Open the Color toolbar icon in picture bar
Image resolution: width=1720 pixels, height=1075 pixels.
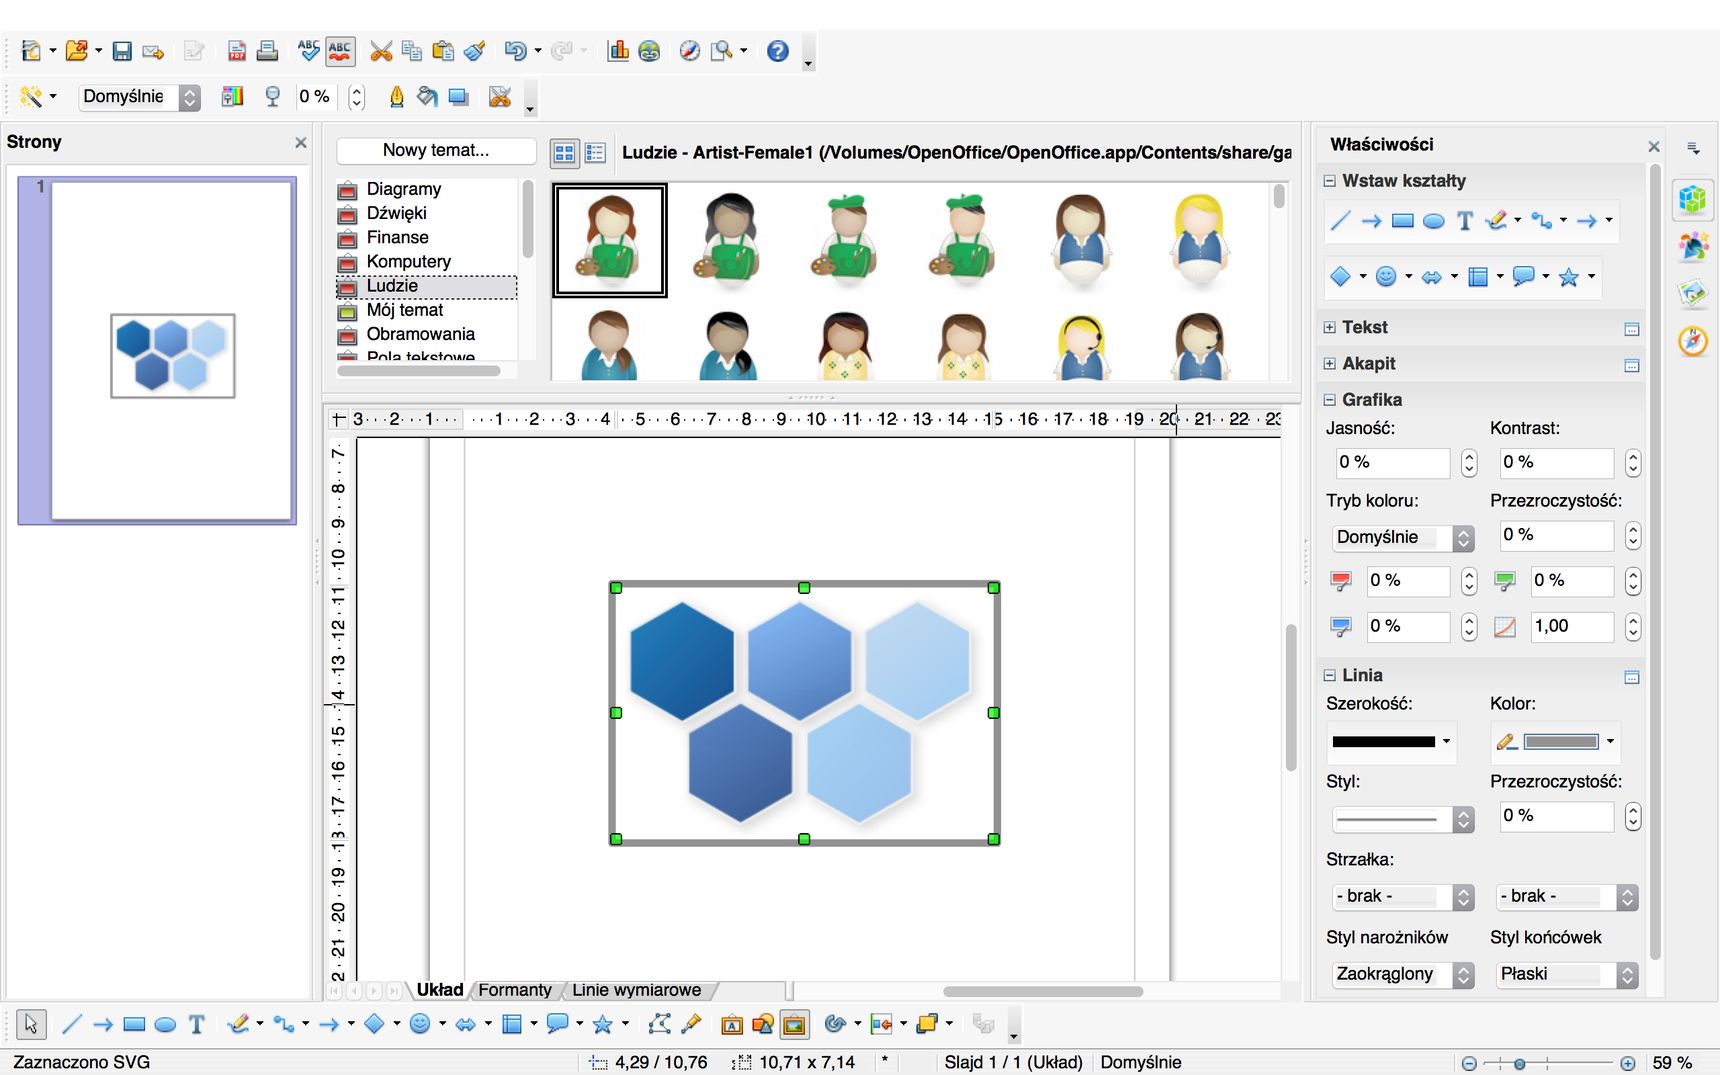click(x=232, y=97)
